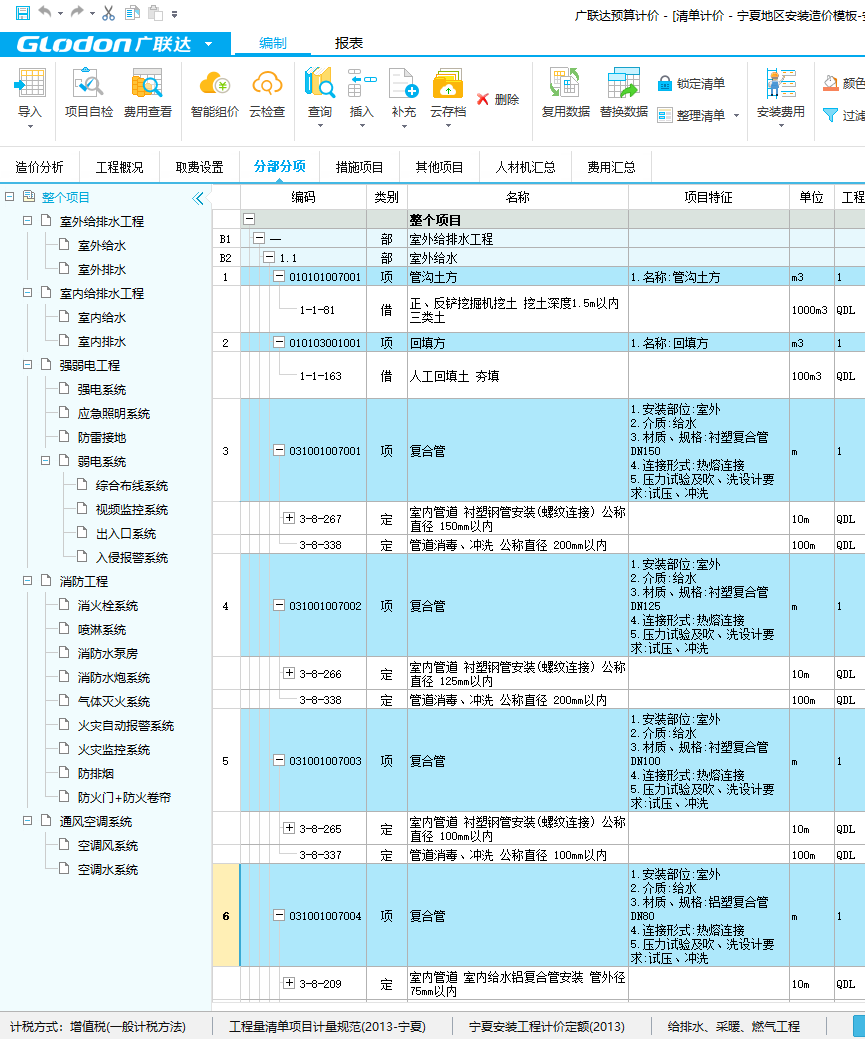Expand the 3-8-267 quota row
Viewport: 865px width, 1039px height.
click(x=289, y=518)
